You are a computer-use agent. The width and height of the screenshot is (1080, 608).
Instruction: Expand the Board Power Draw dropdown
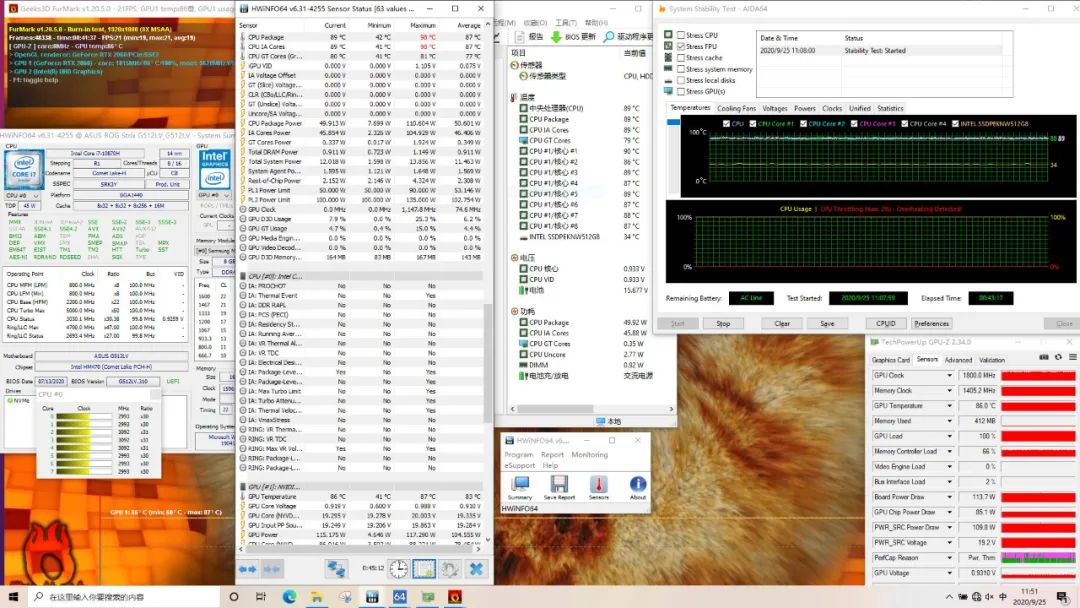950,497
